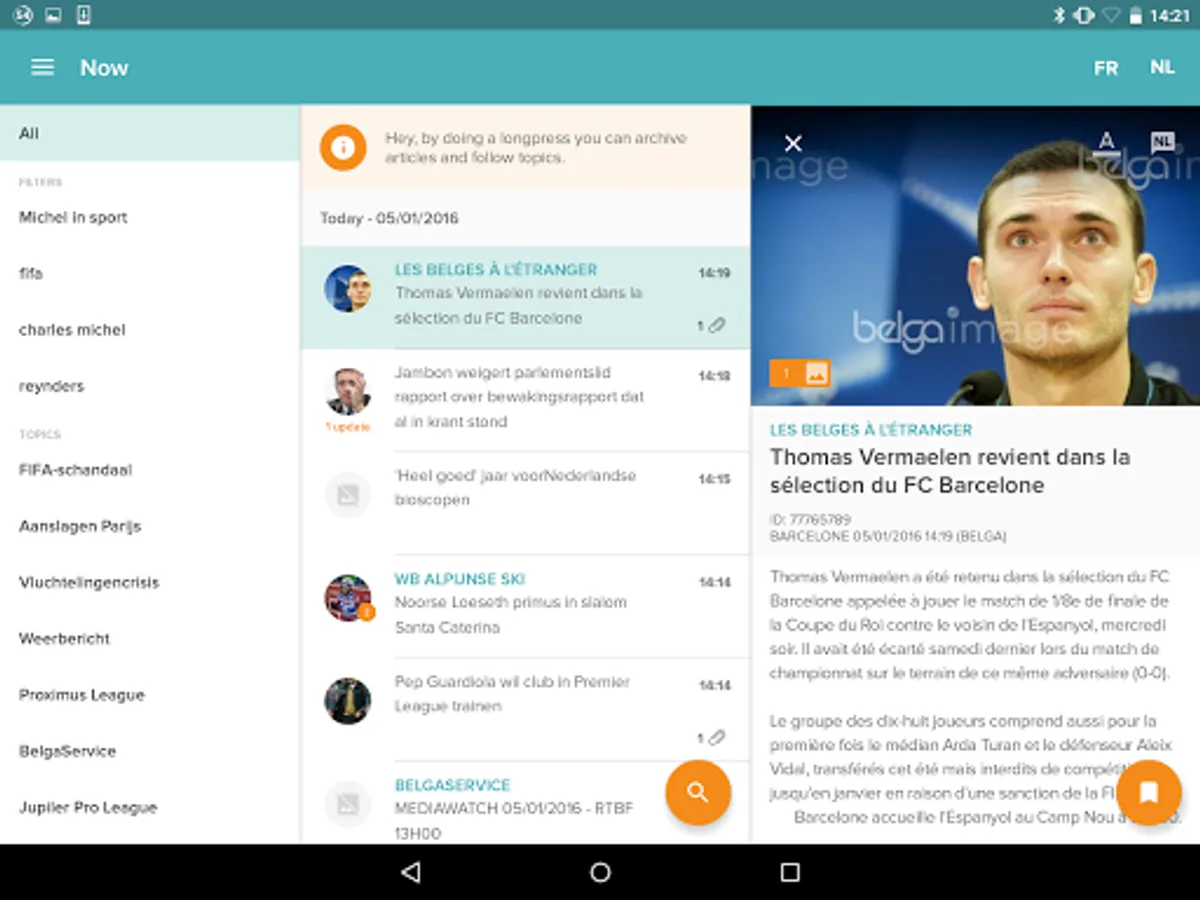Tap the Jambon article avatar thumbnail

pyautogui.click(x=348, y=392)
